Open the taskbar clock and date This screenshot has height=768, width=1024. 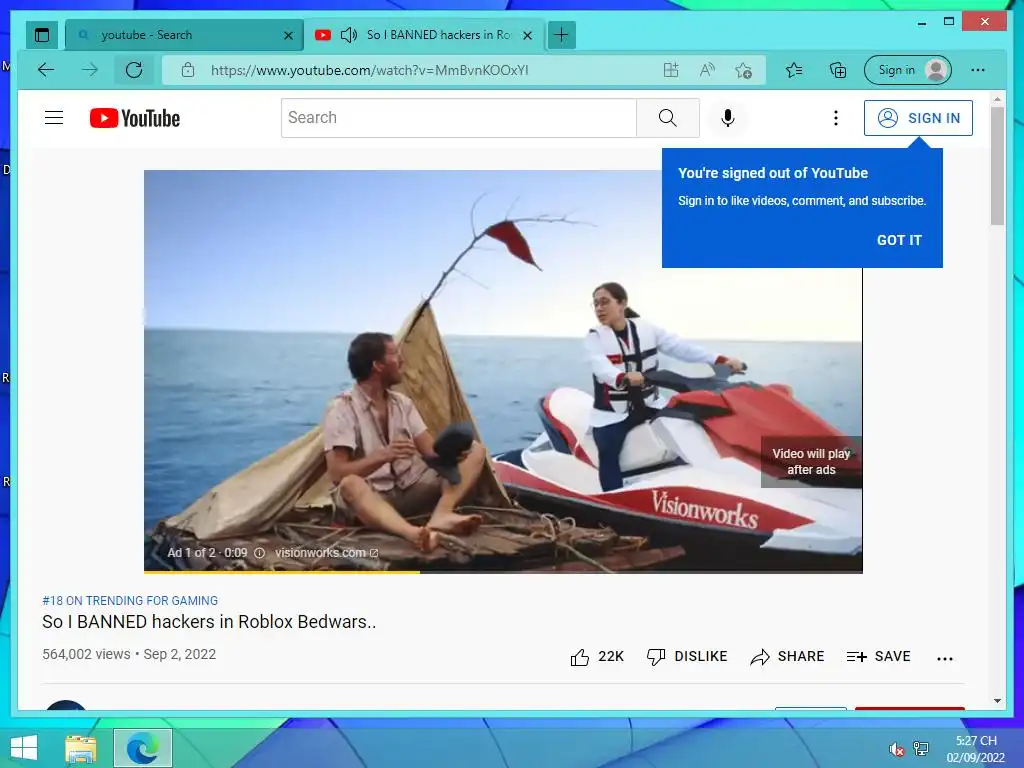pos(976,749)
